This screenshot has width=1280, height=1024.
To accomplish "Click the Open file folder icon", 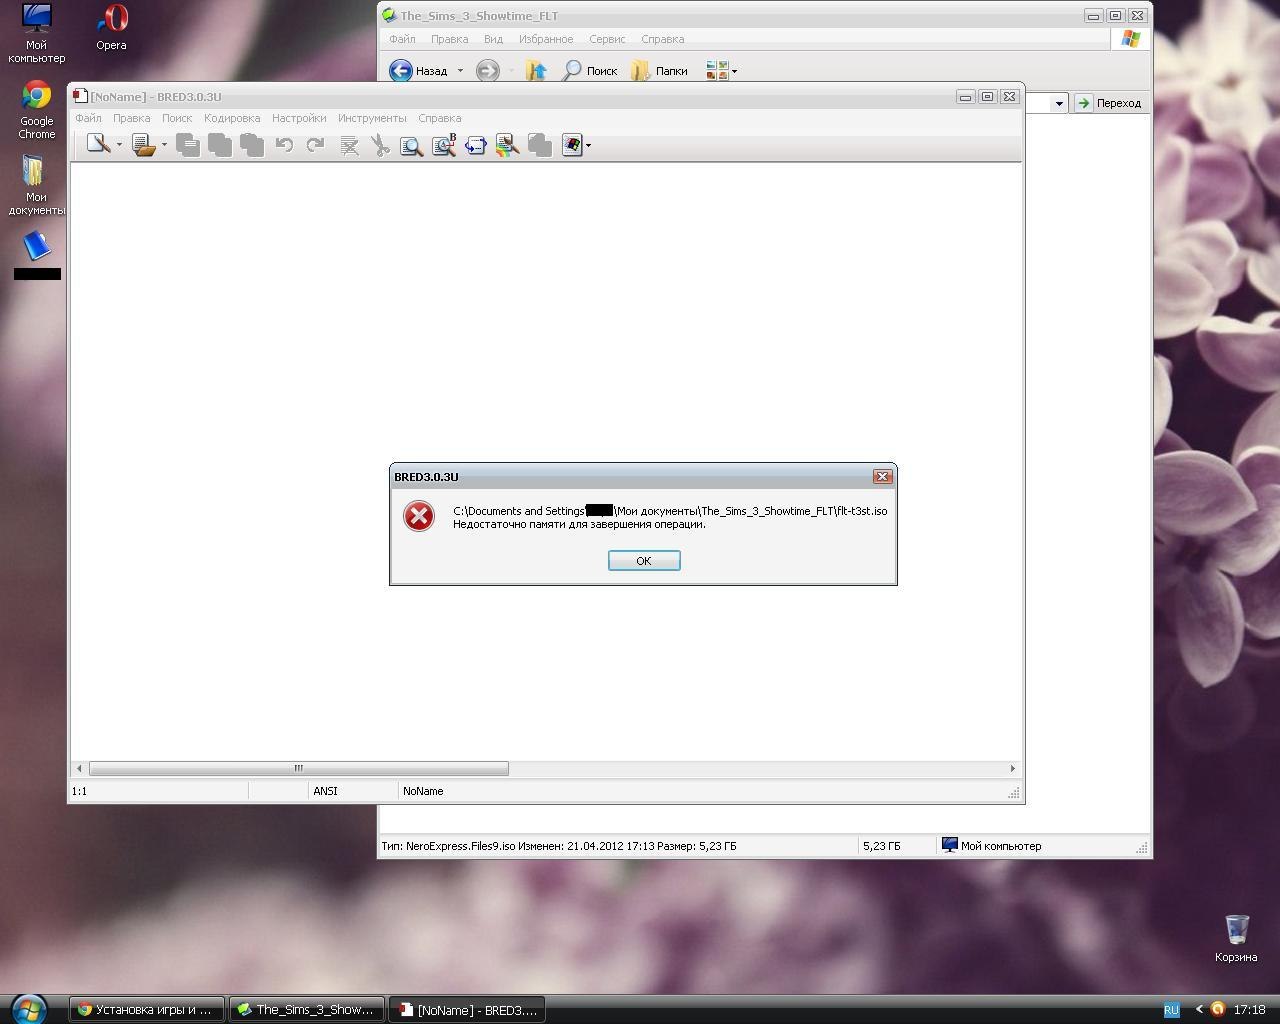I will (x=143, y=146).
